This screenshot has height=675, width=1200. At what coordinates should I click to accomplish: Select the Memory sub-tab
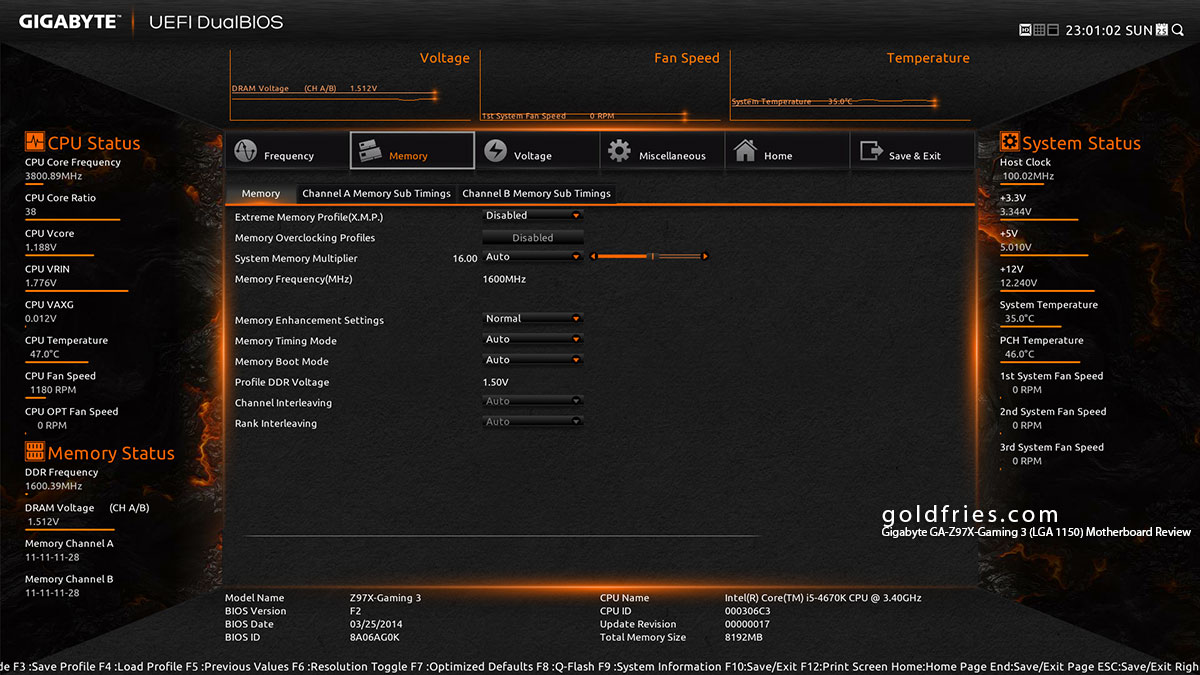point(261,193)
